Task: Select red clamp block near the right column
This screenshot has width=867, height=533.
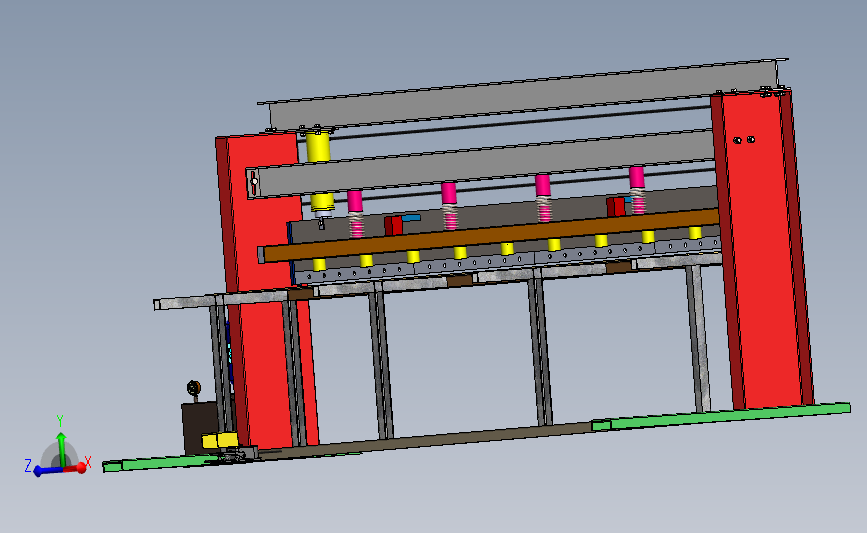Action: point(615,207)
